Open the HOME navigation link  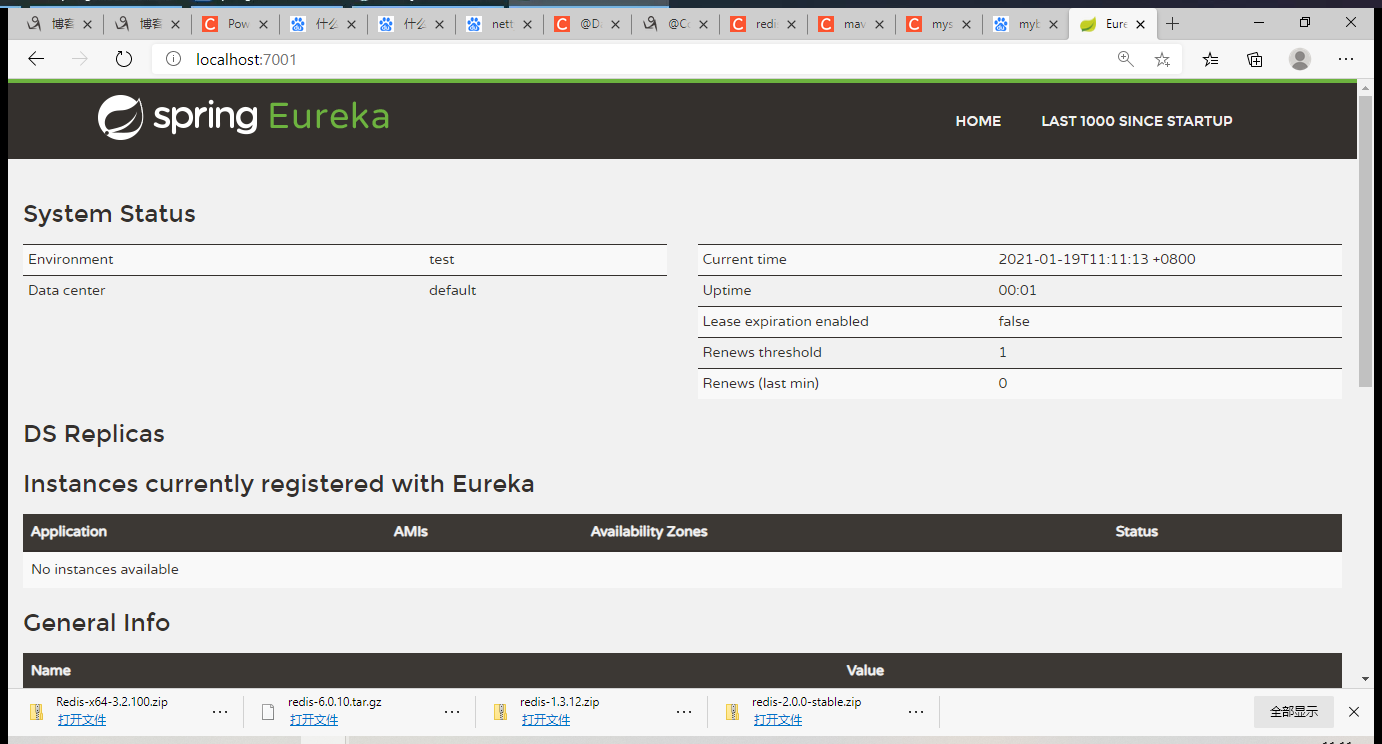pos(978,121)
